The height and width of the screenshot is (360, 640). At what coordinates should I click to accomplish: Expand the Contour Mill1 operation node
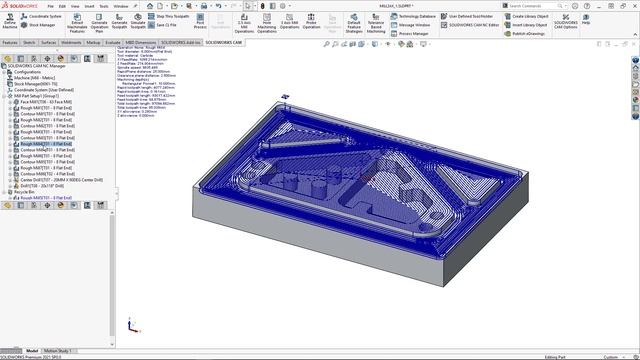(x=10, y=114)
